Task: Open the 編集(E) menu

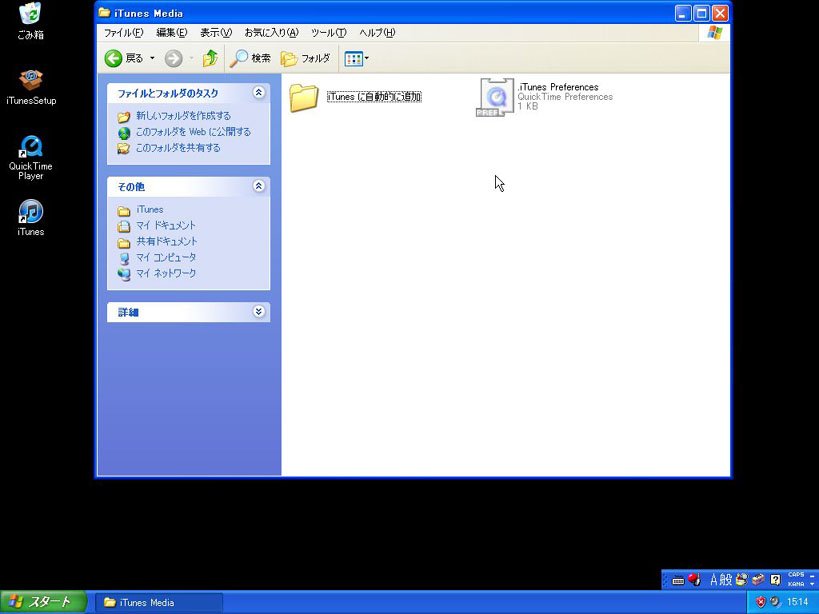Action: 171,32
